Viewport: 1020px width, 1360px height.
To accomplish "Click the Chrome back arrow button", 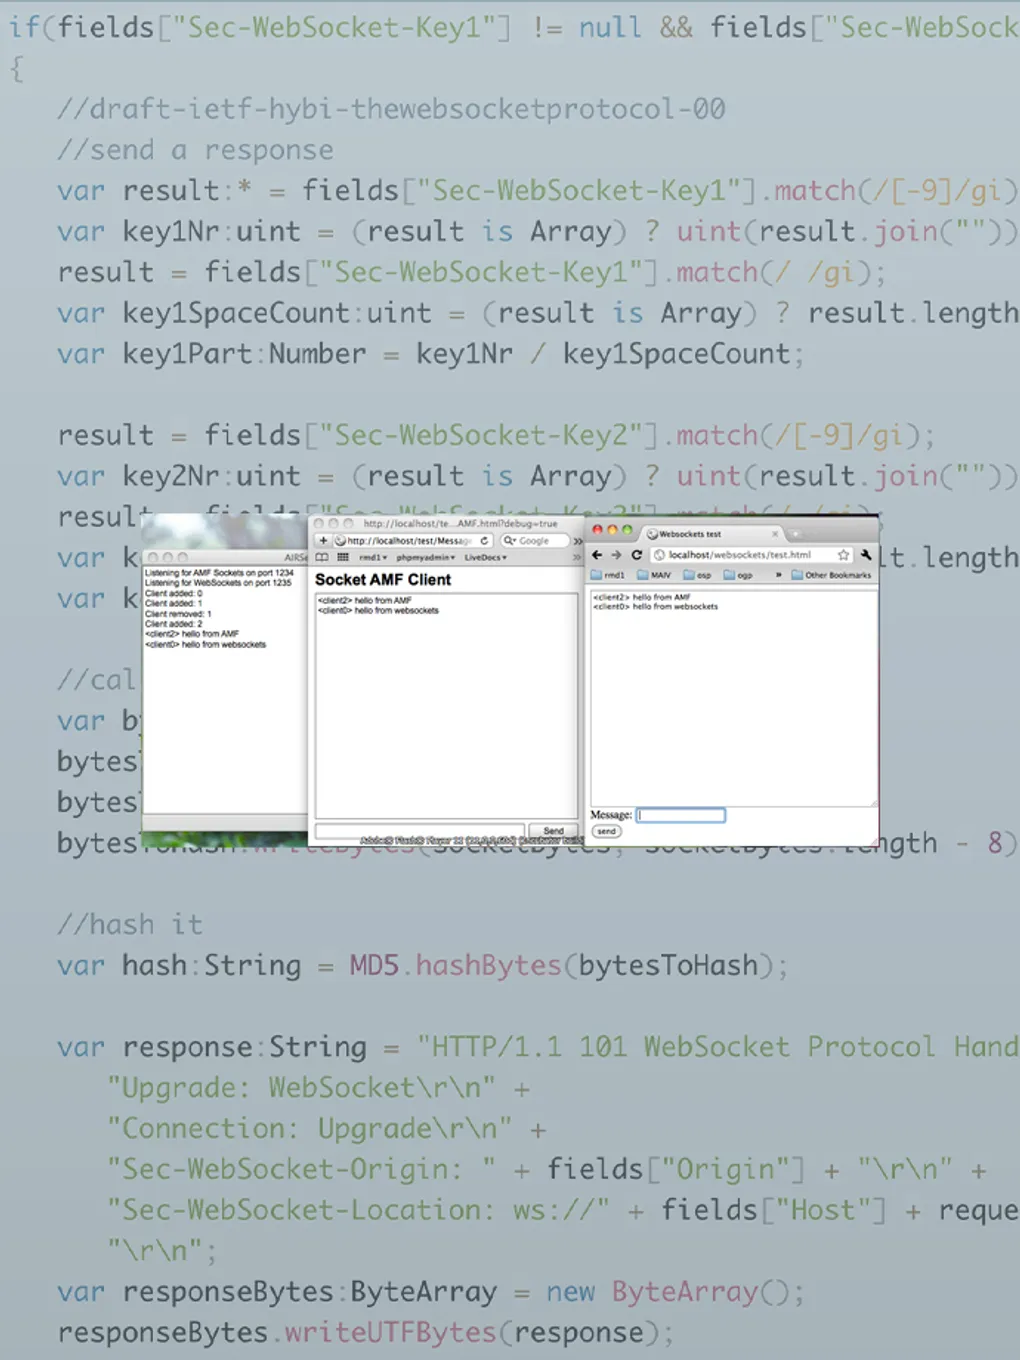I will [x=597, y=555].
